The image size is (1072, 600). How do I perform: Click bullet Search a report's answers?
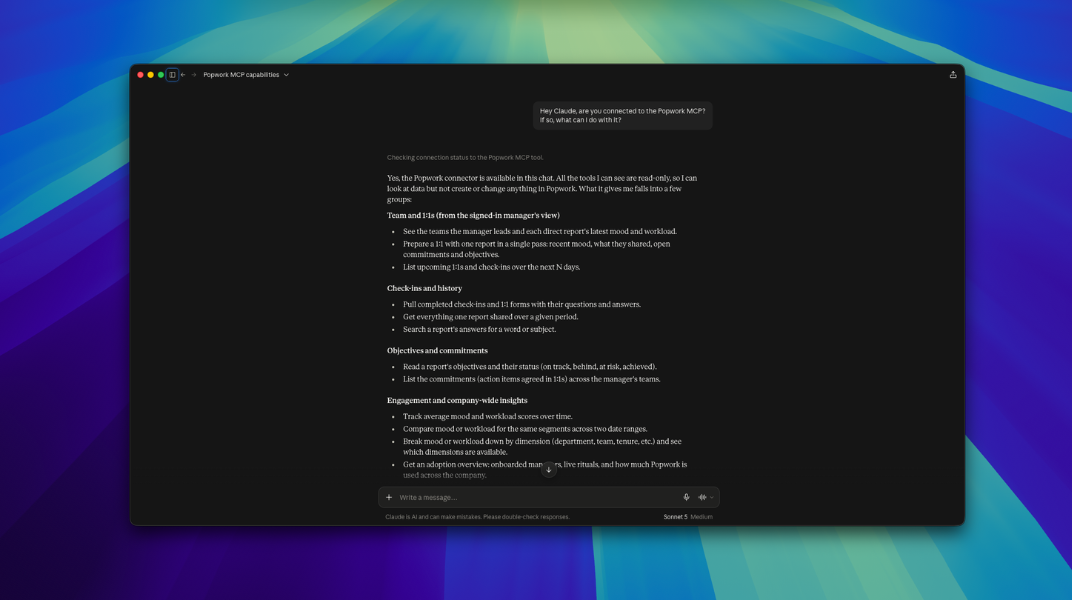[479, 329]
